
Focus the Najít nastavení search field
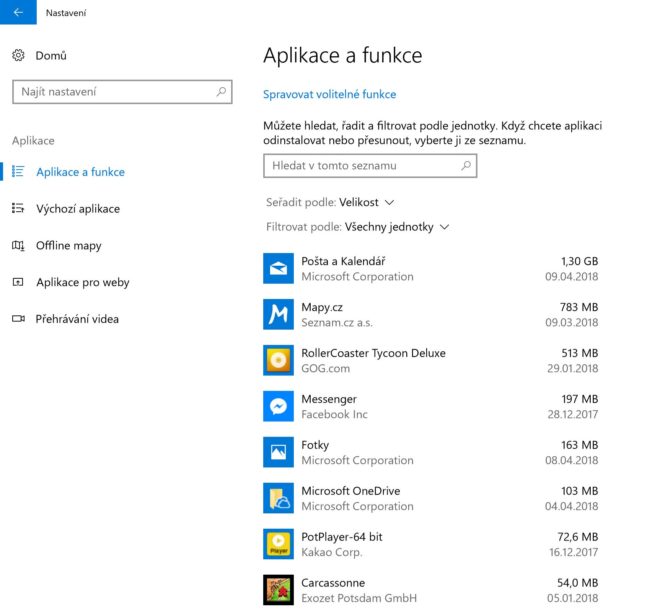(x=122, y=92)
